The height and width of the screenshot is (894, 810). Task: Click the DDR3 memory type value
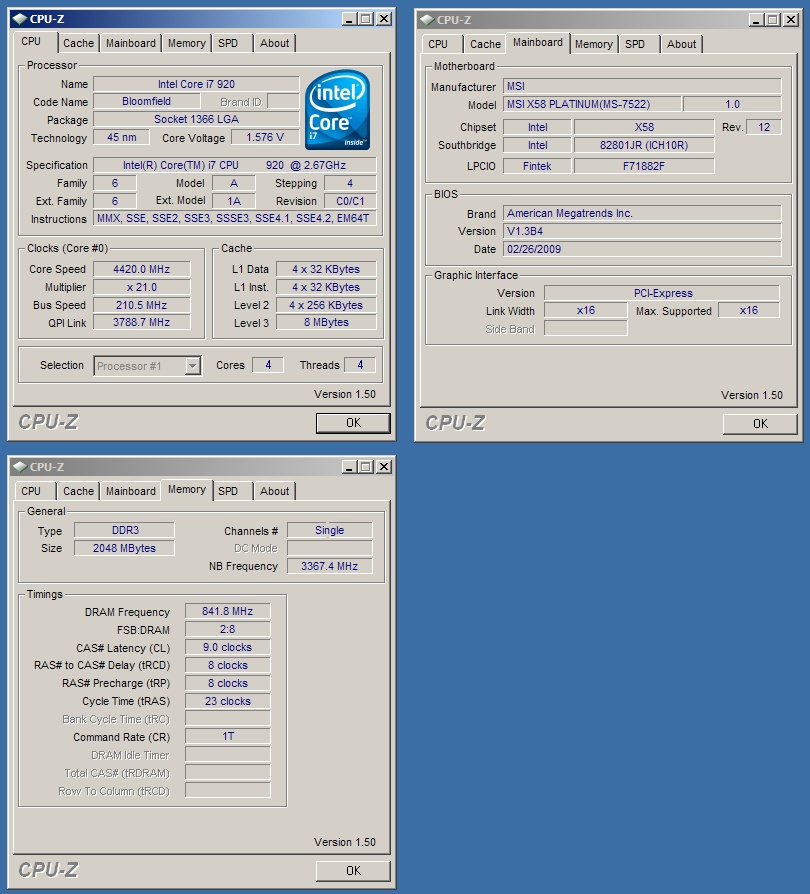tap(124, 530)
